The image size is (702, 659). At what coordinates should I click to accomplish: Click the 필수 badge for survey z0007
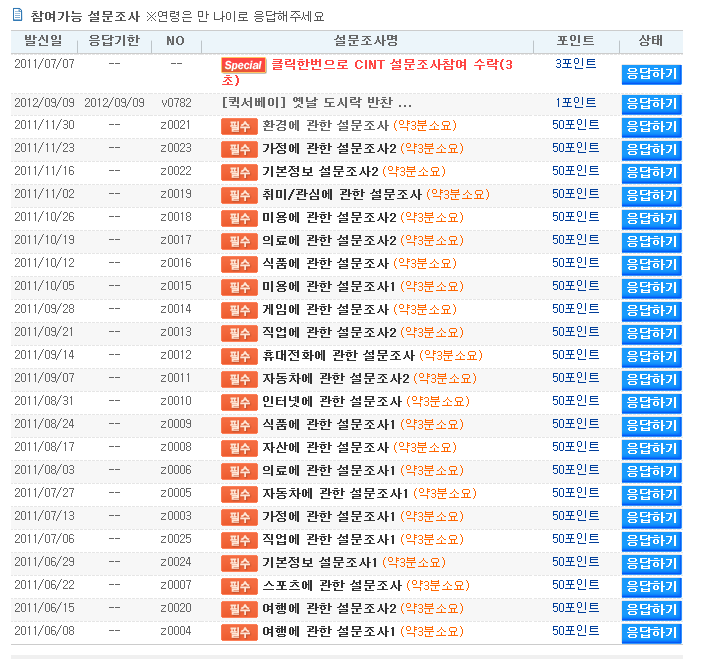click(239, 586)
